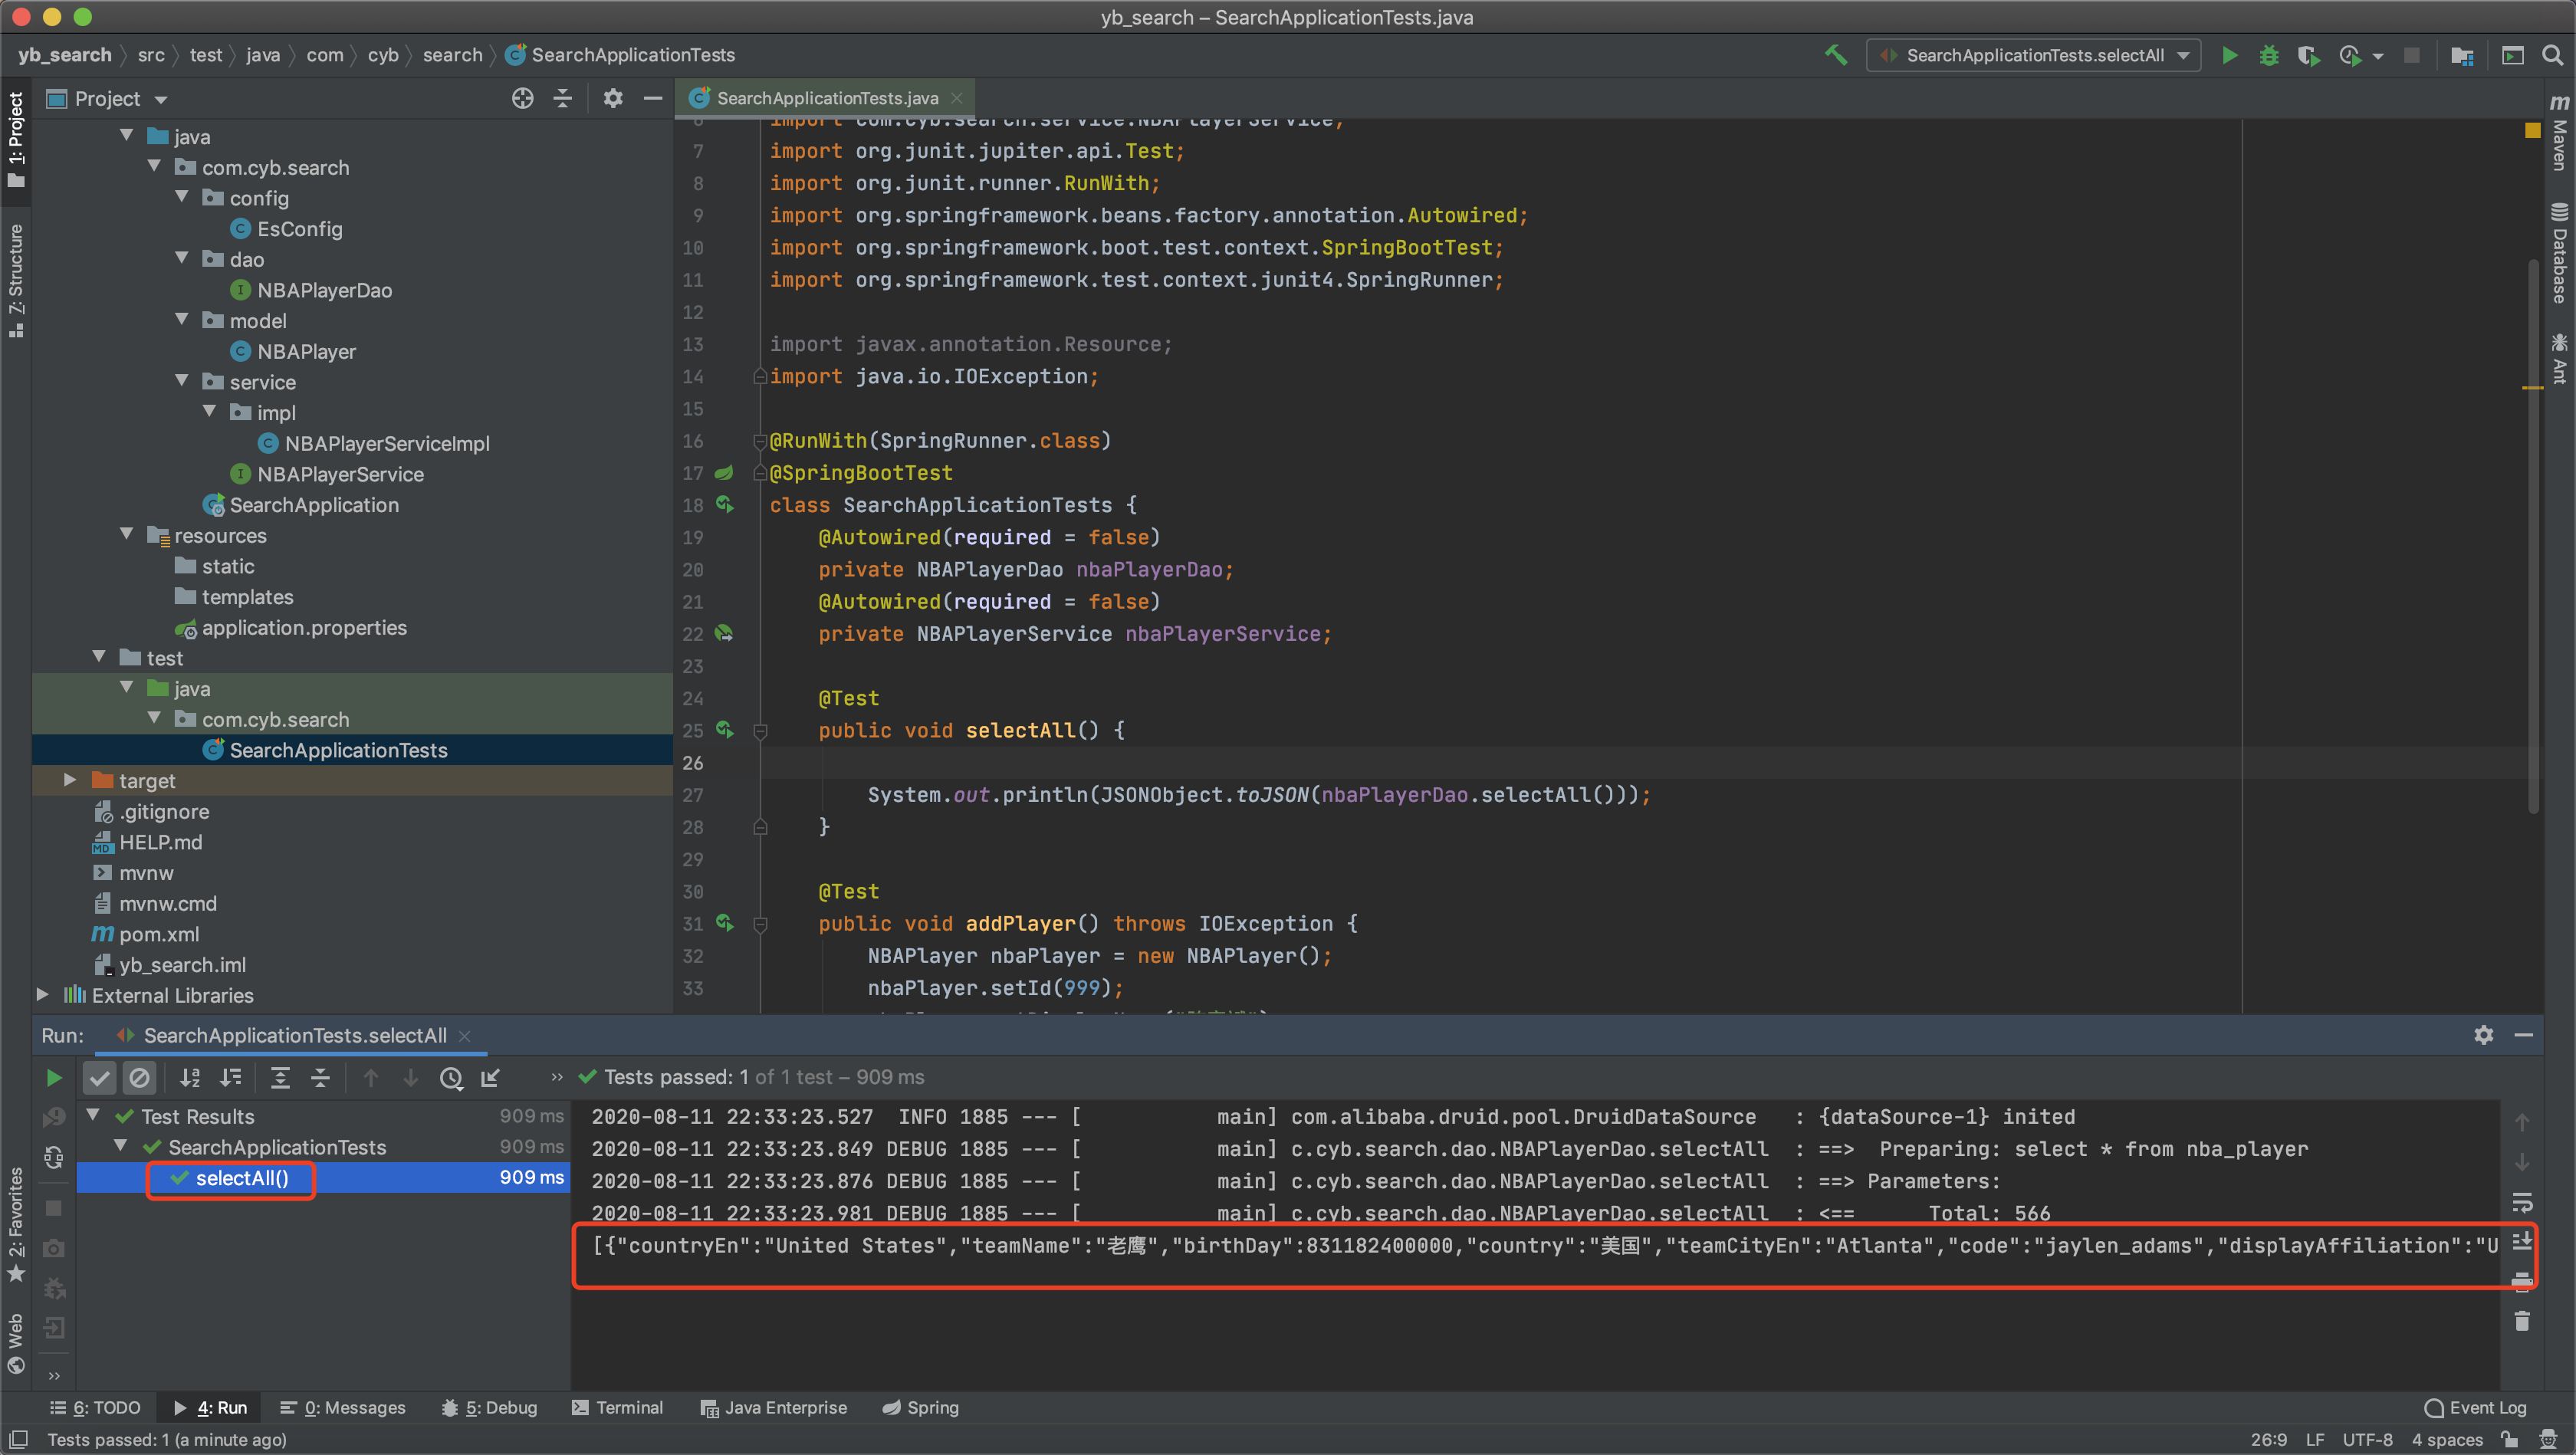This screenshot has height=1455, width=2576.
Task: Clear console output with the trash icon
Action: tap(2522, 1321)
